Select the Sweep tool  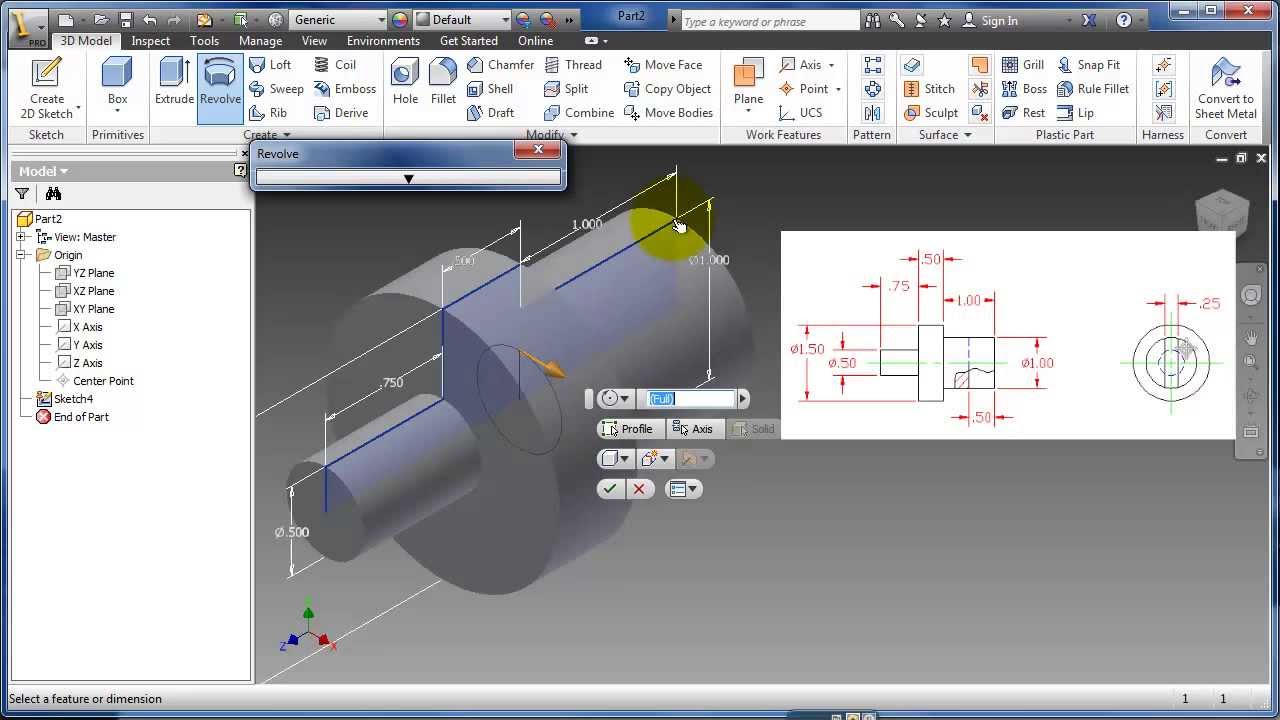click(x=276, y=89)
